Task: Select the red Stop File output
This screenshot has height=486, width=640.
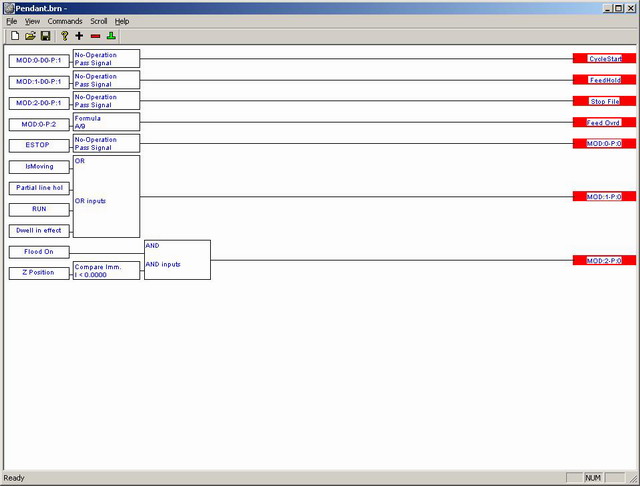Action: (604, 101)
